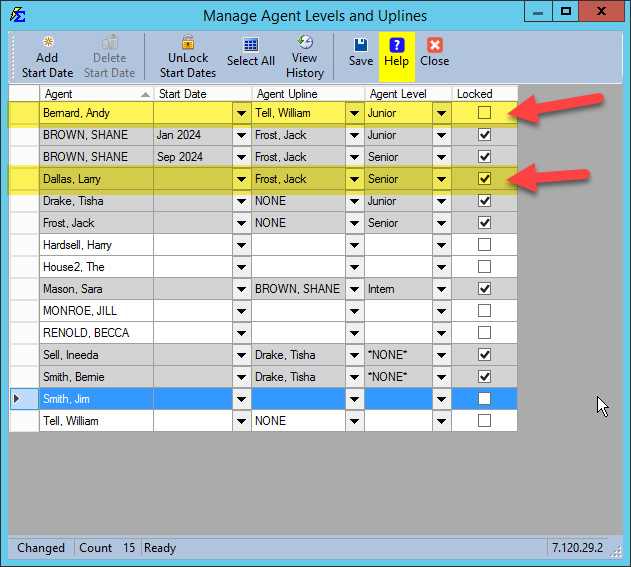631x567 pixels.
Task: Click the application icon in the title bar
Action: tap(17, 14)
